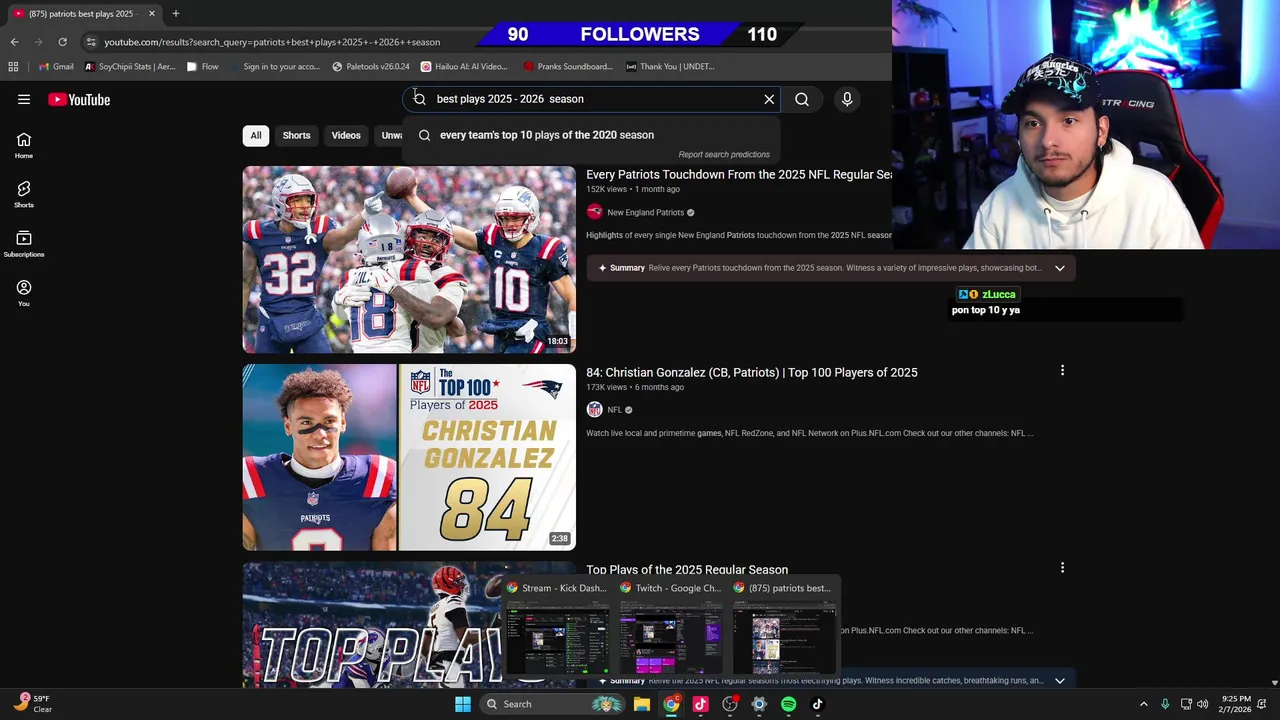Open Subscriptions in the sidebar
This screenshot has width=1280, height=720.
tap(24, 244)
